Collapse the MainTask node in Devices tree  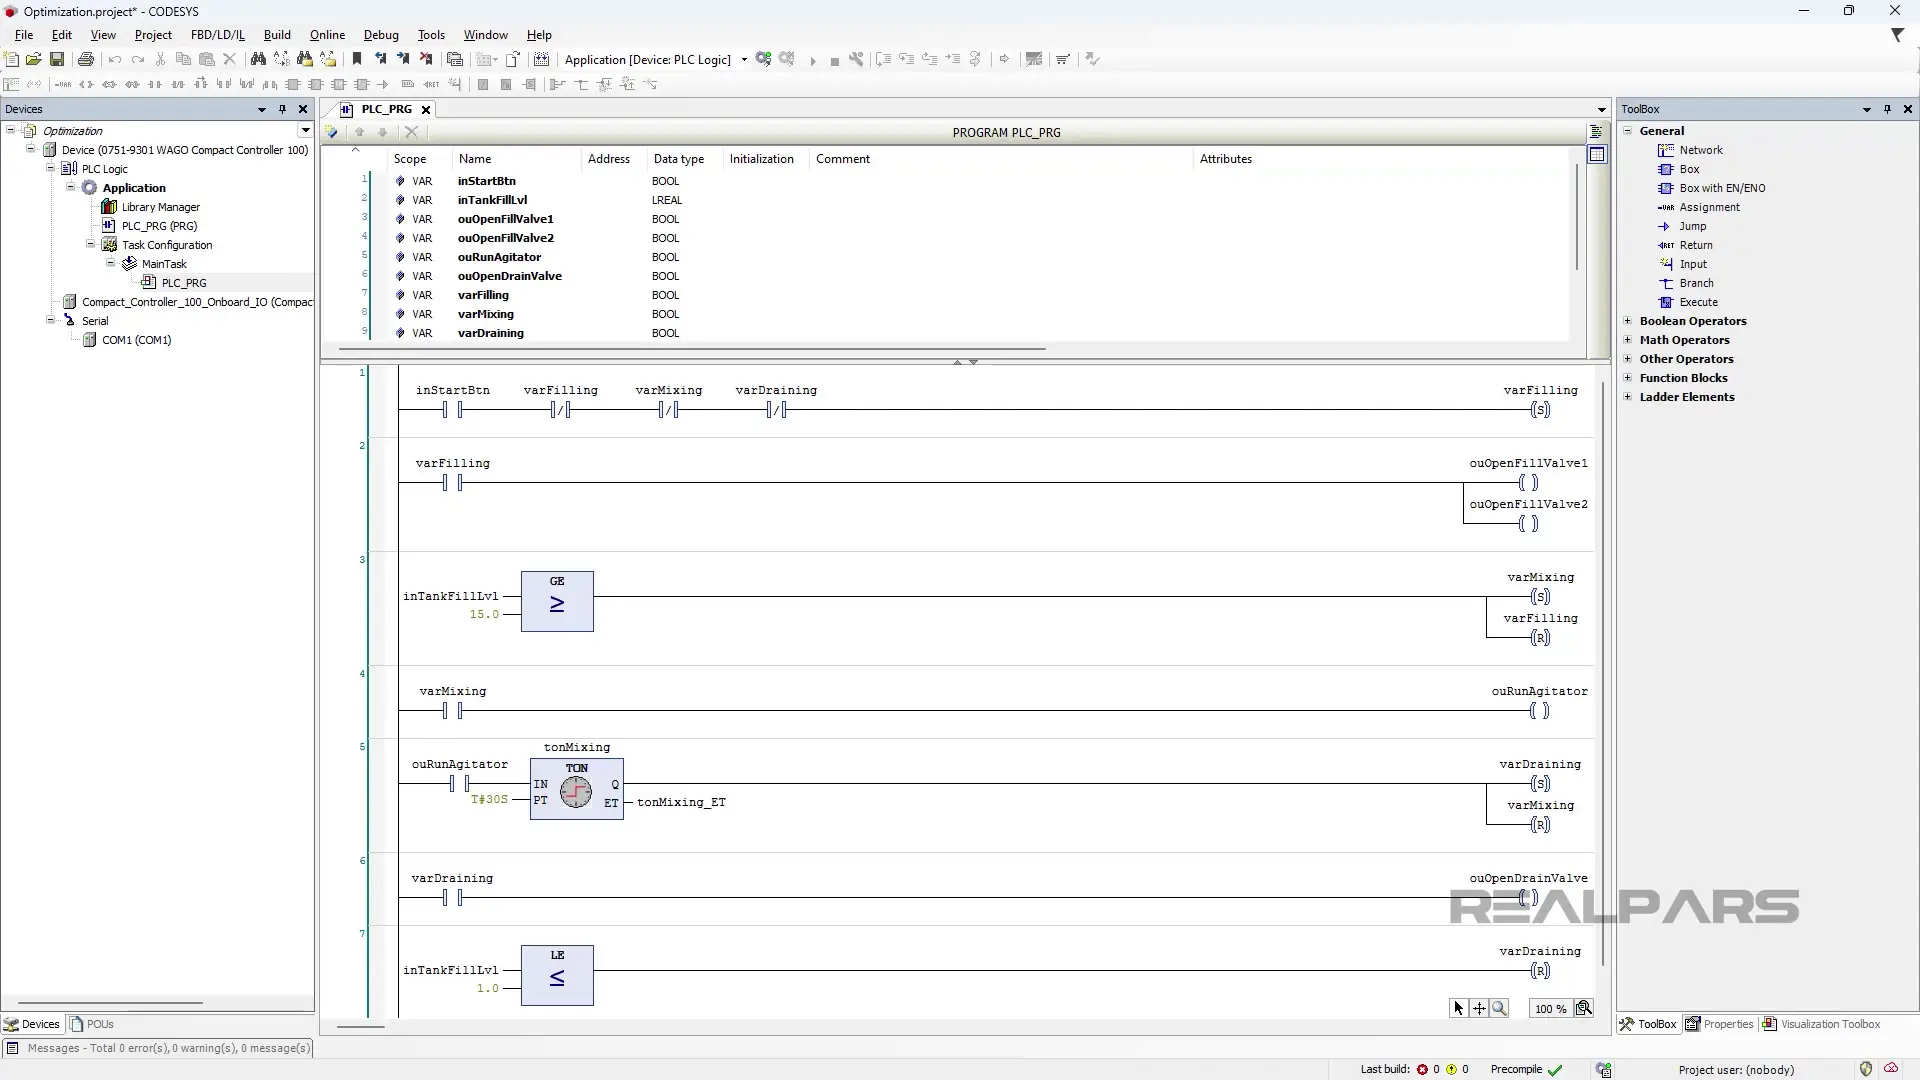click(x=111, y=263)
